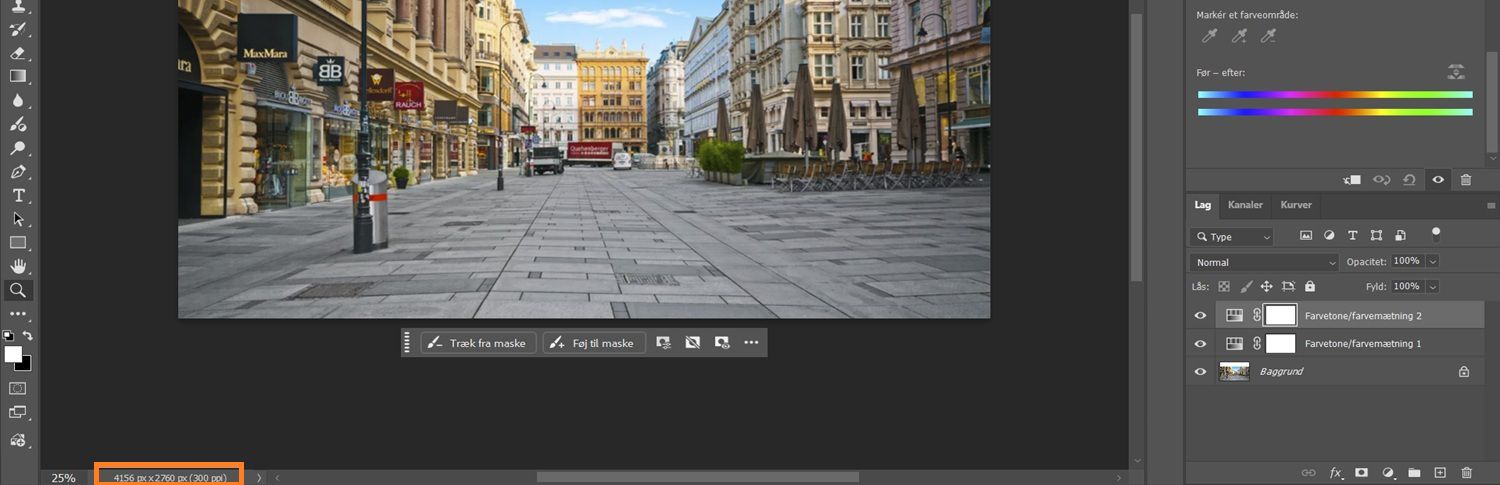
Task: Filter layers by shape layers
Action: point(1376,236)
